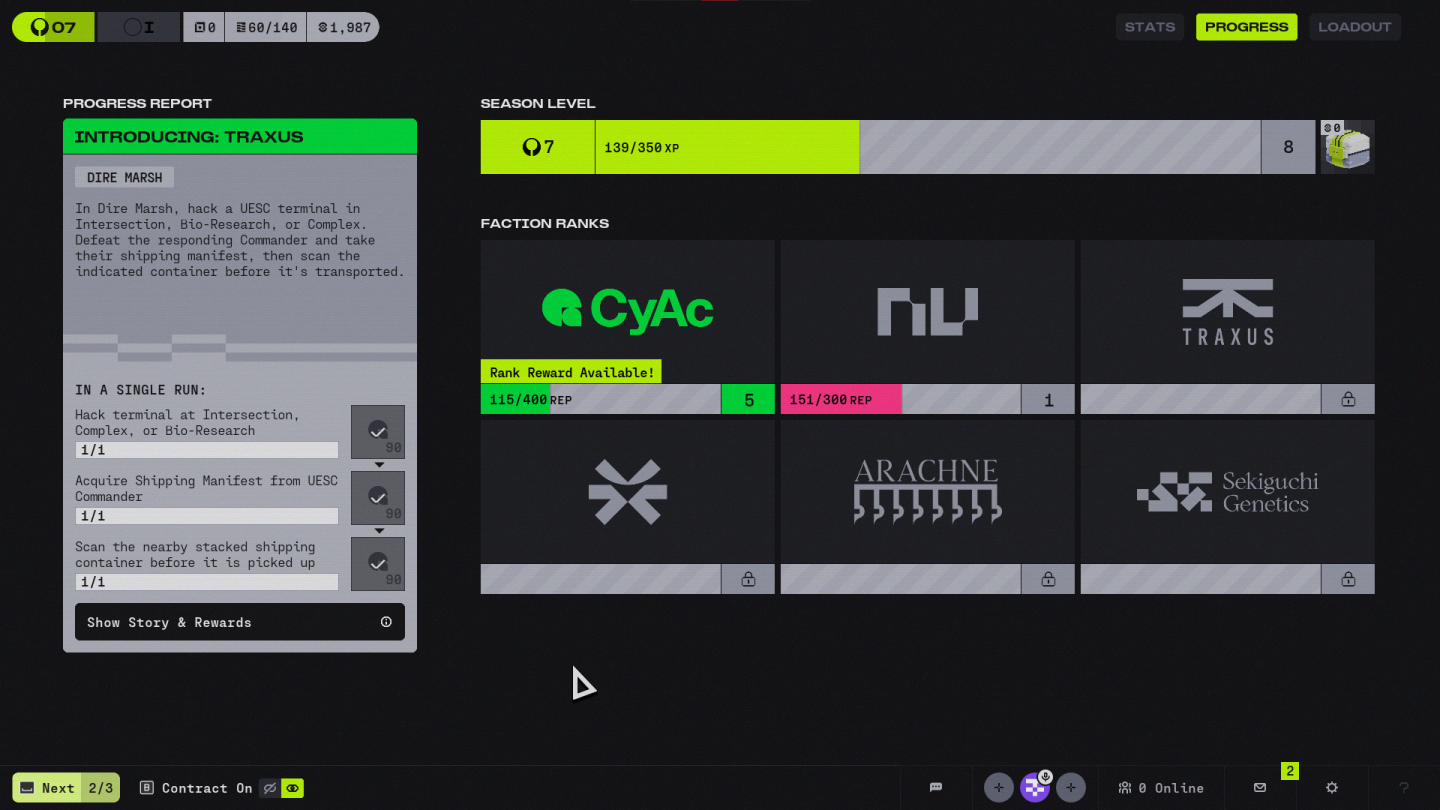Click the Hack terminal objective checkmark
Screen dimensions: 1440x810
378,431
